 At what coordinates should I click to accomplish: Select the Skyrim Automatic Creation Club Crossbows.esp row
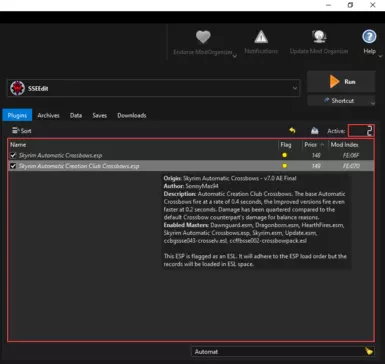click(191, 166)
